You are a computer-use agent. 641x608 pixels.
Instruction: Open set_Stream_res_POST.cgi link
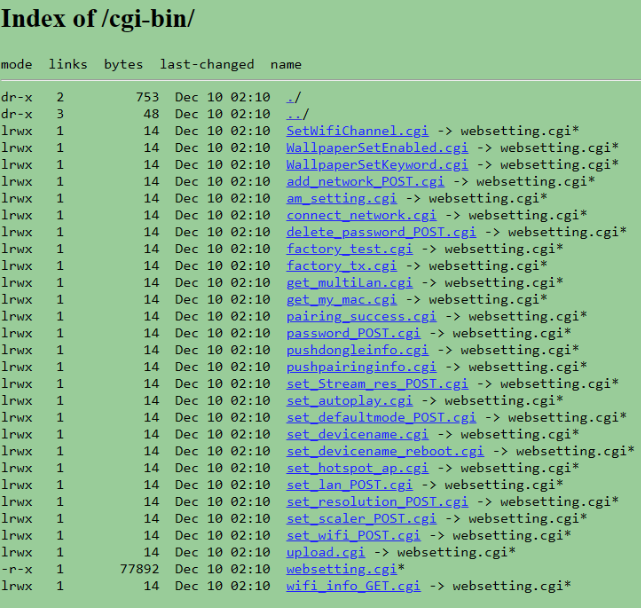pos(377,384)
